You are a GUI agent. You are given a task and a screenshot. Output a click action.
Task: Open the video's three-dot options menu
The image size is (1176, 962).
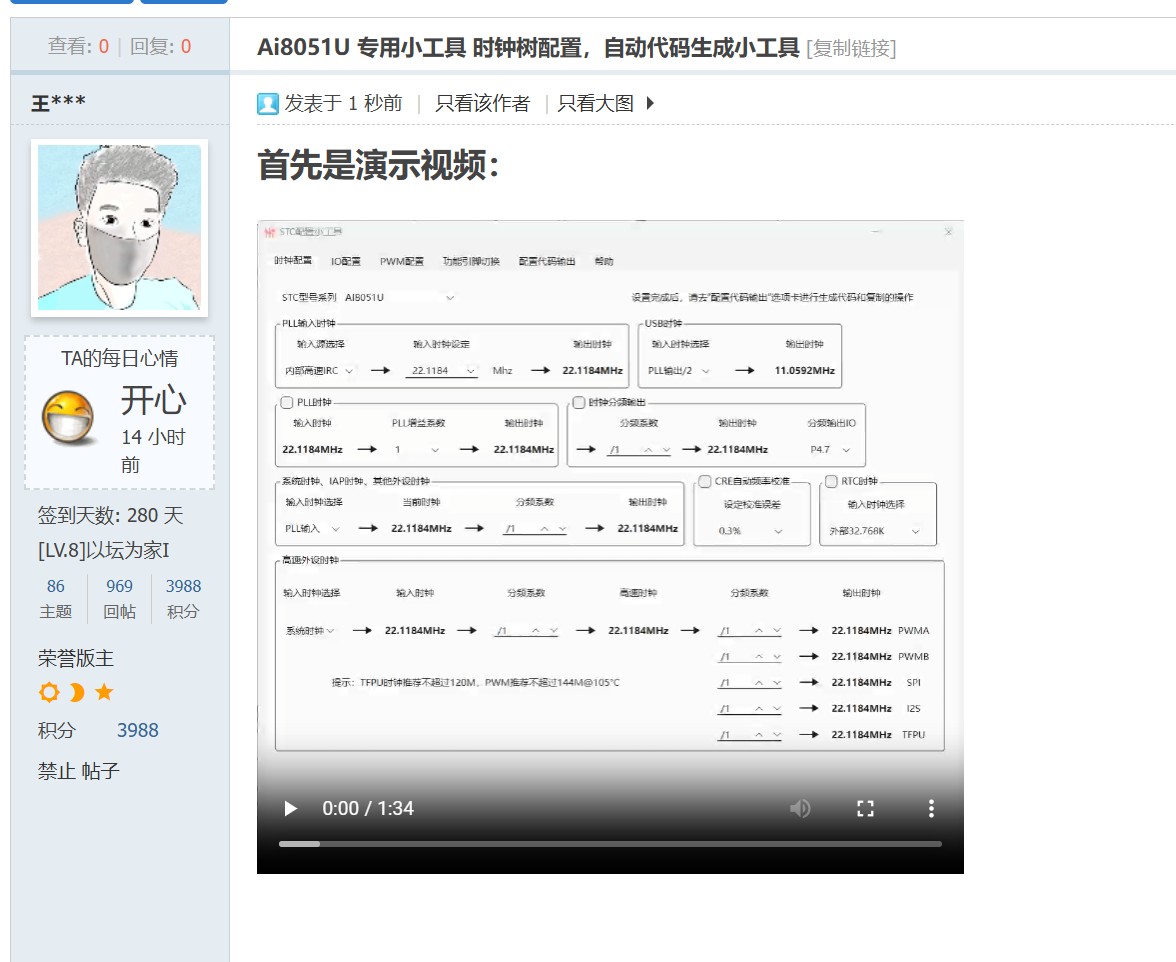click(x=931, y=808)
